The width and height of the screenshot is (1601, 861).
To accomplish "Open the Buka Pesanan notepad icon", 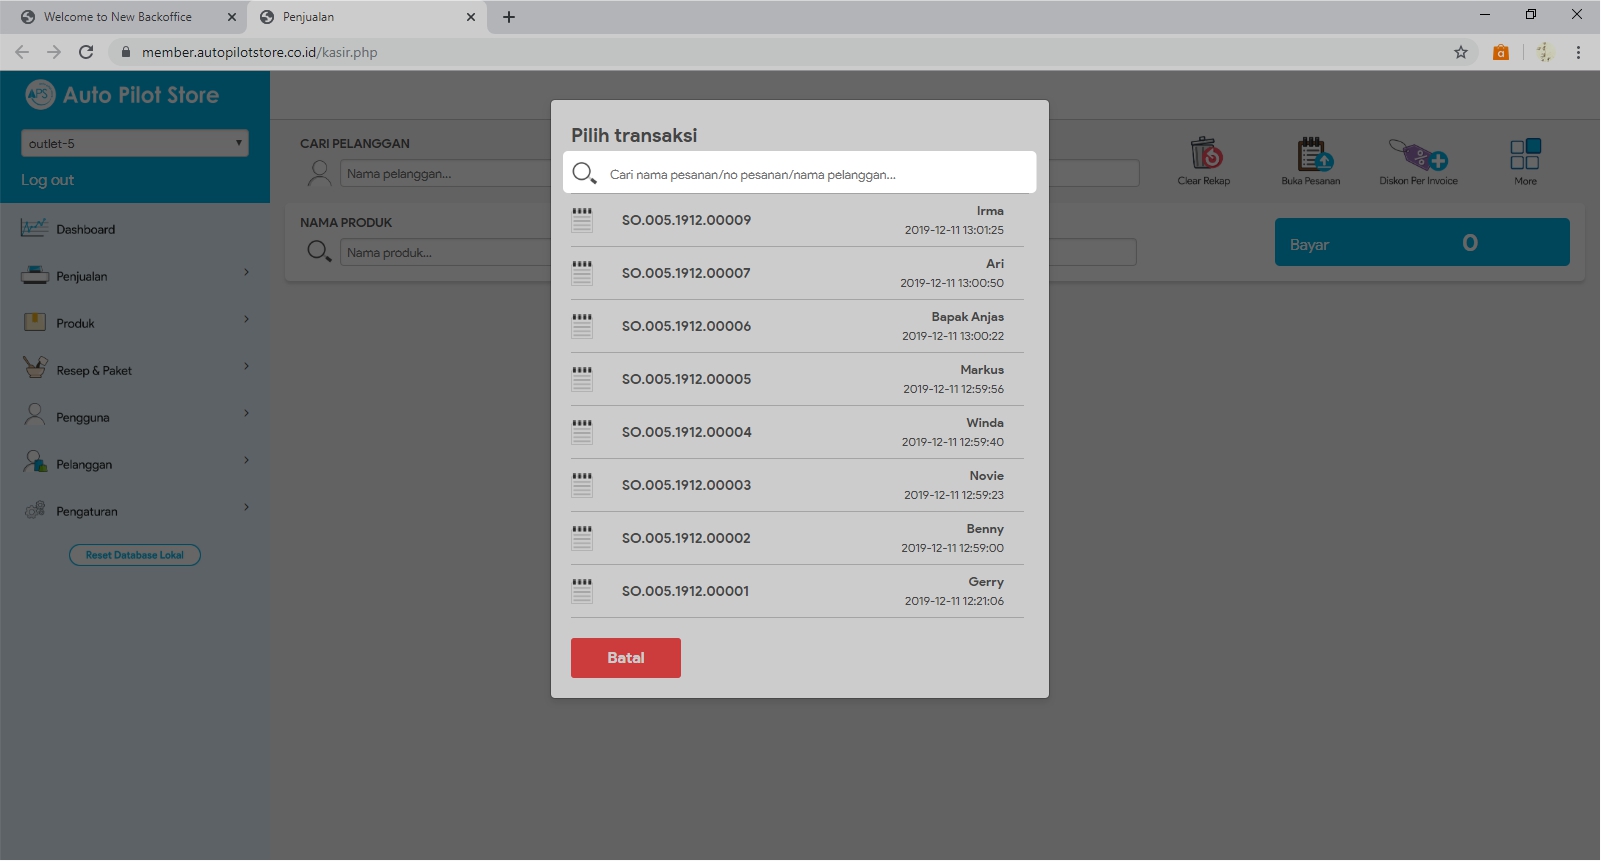I will [x=1312, y=155].
